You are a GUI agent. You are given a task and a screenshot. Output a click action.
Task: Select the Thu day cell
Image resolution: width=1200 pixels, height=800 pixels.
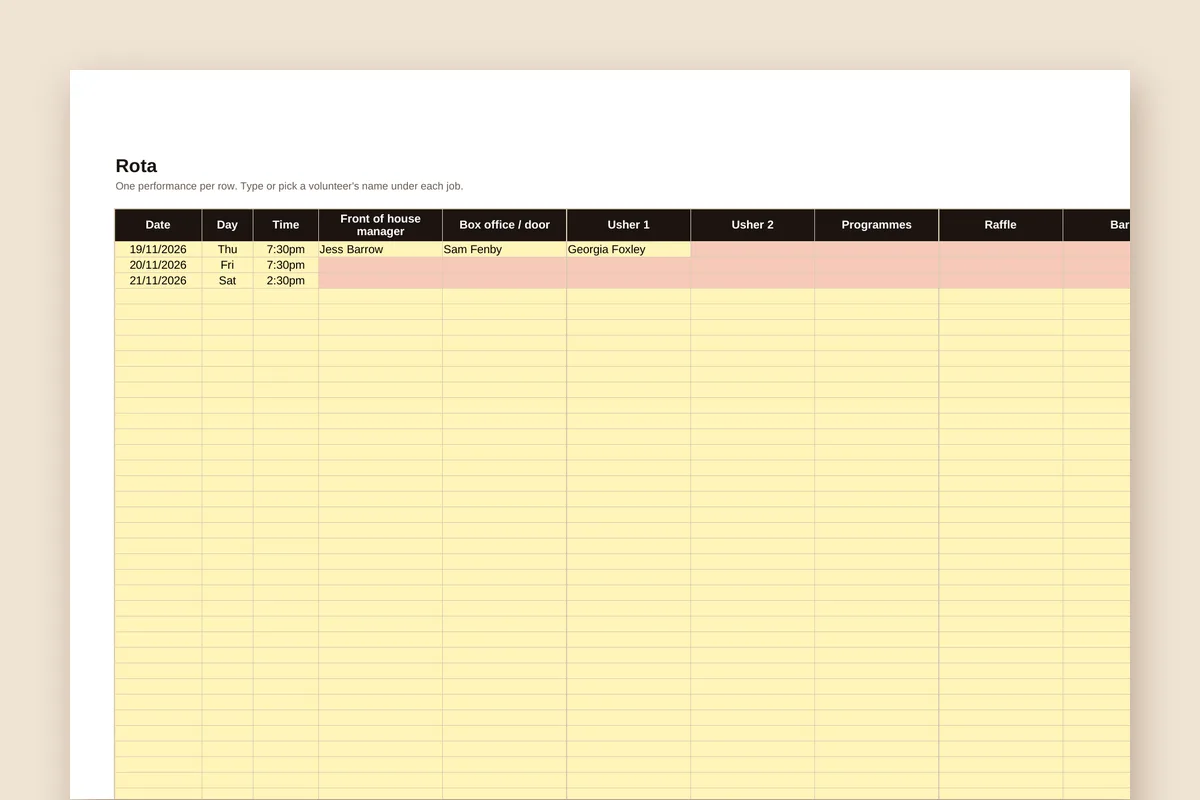point(227,249)
